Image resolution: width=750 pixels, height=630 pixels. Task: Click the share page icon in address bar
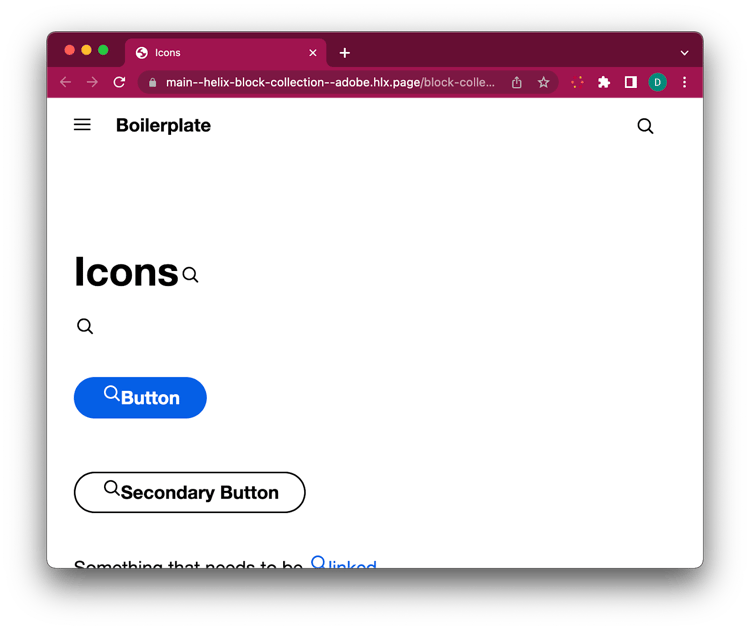517,83
